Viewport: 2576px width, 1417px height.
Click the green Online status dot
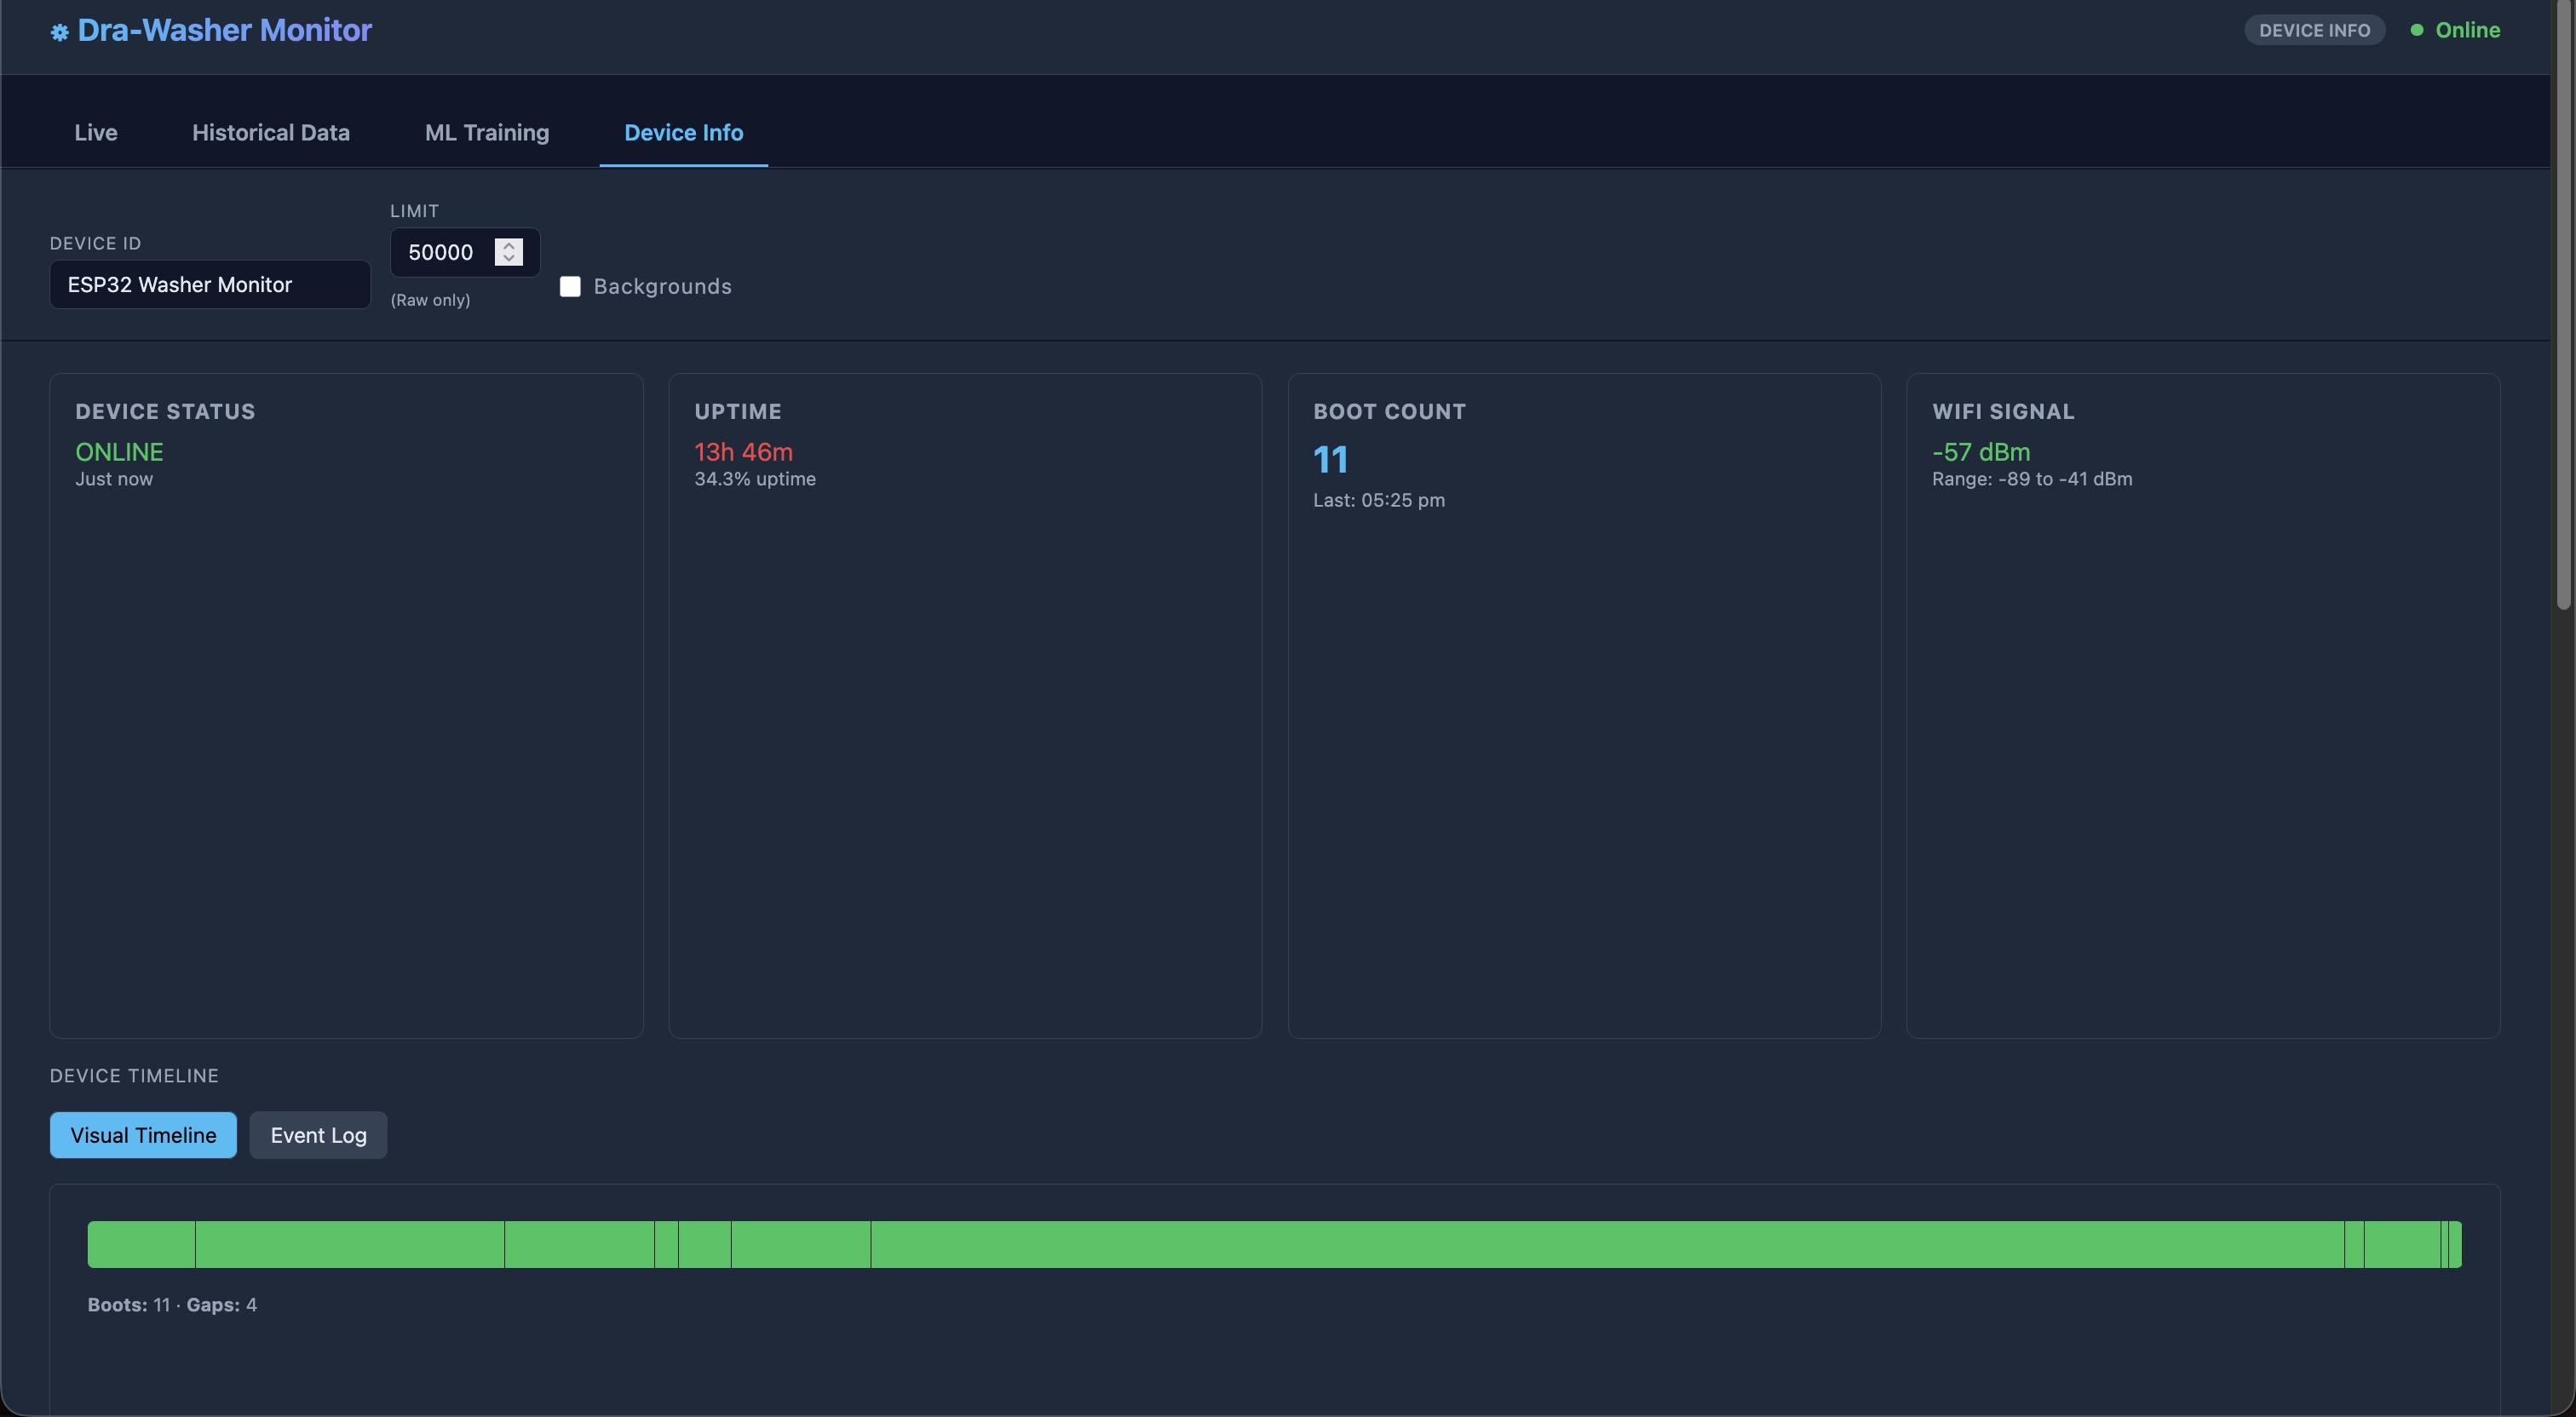[x=2416, y=30]
